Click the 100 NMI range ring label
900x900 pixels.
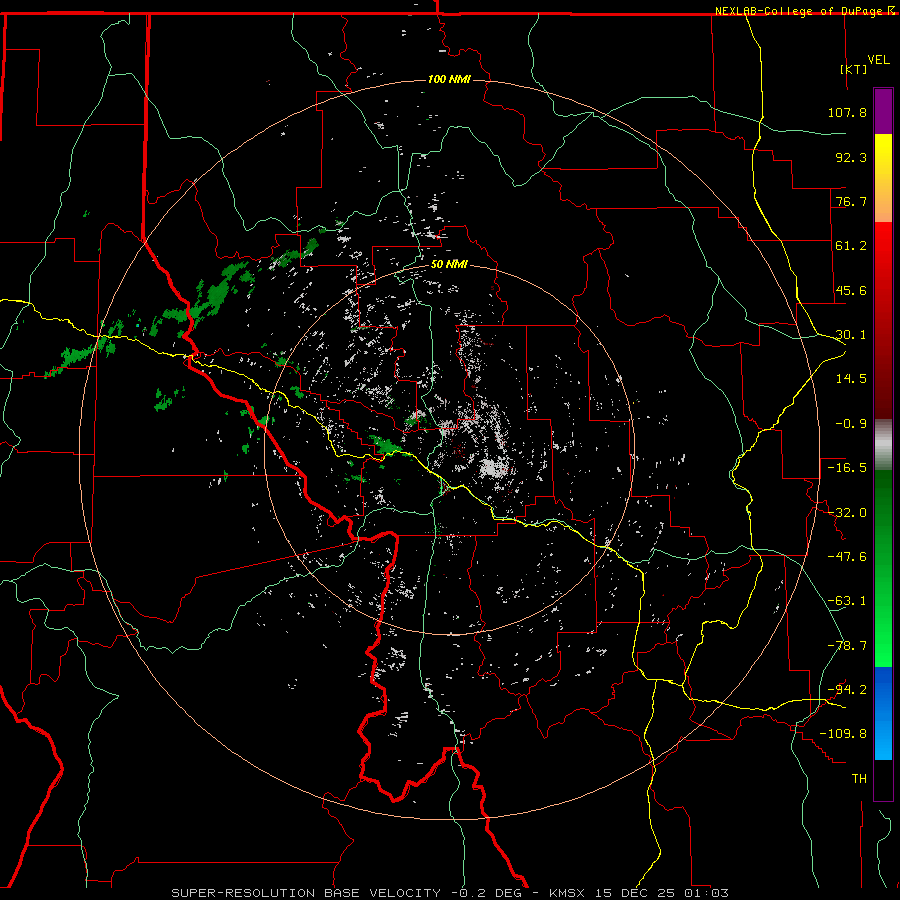(x=449, y=79)
